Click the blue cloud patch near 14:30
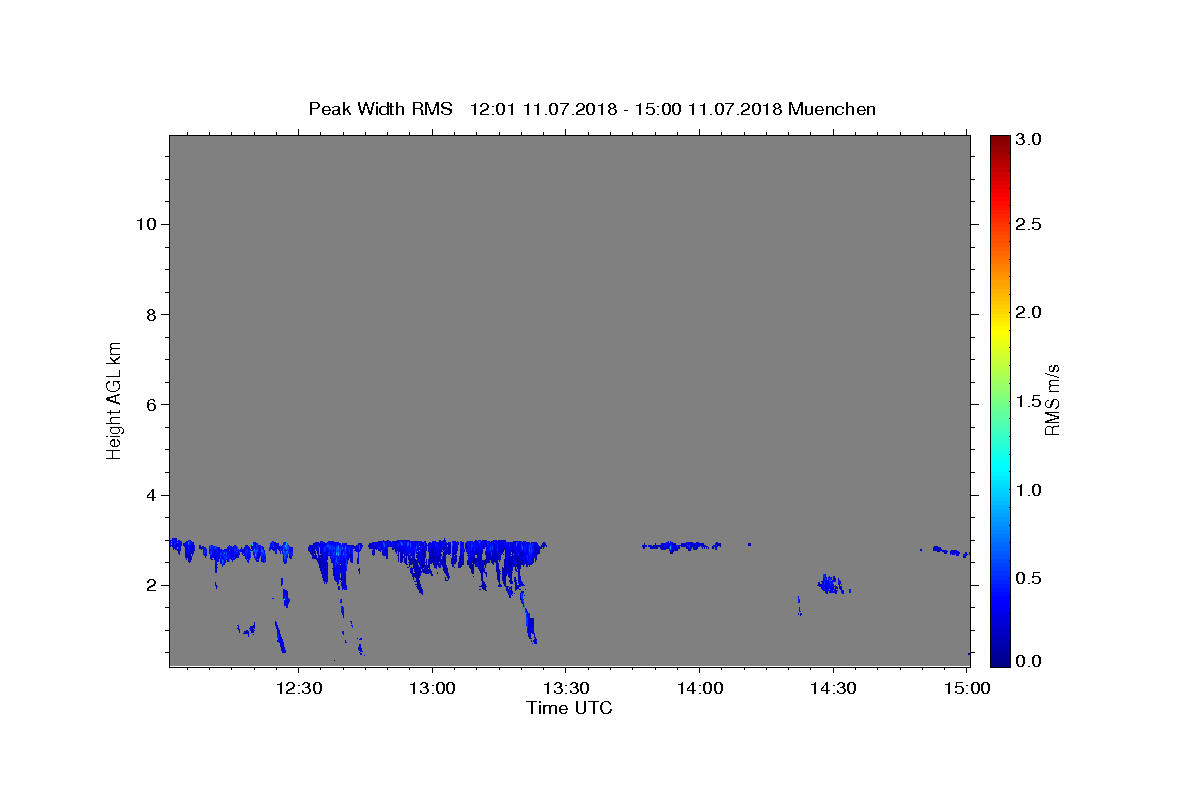This screenshot has width=1200, height=800. (x=831, y=584)
